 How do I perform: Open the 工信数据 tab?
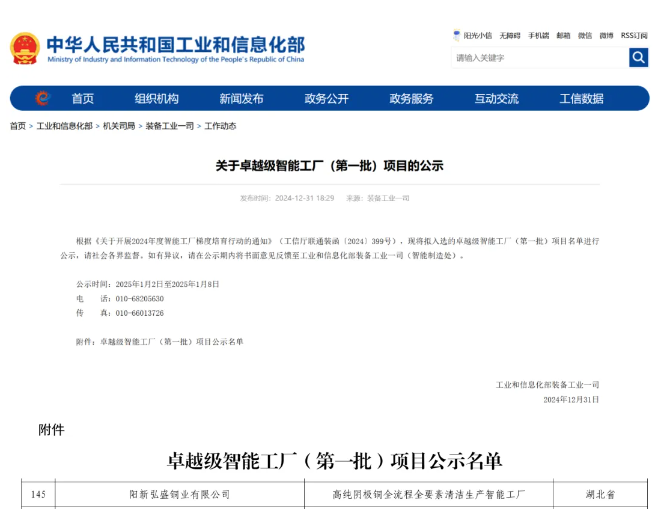tap(582, 98)
